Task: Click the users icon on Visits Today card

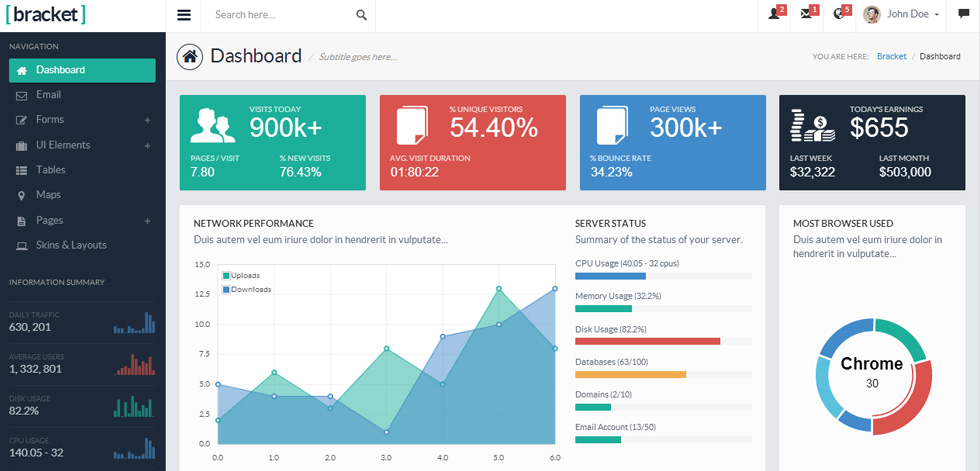Action: pos(212,126)
